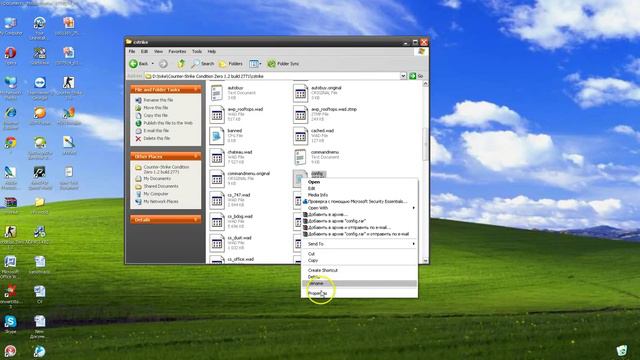
Task: Choose Create Shortcut in context menu
Action: point(360,270)
